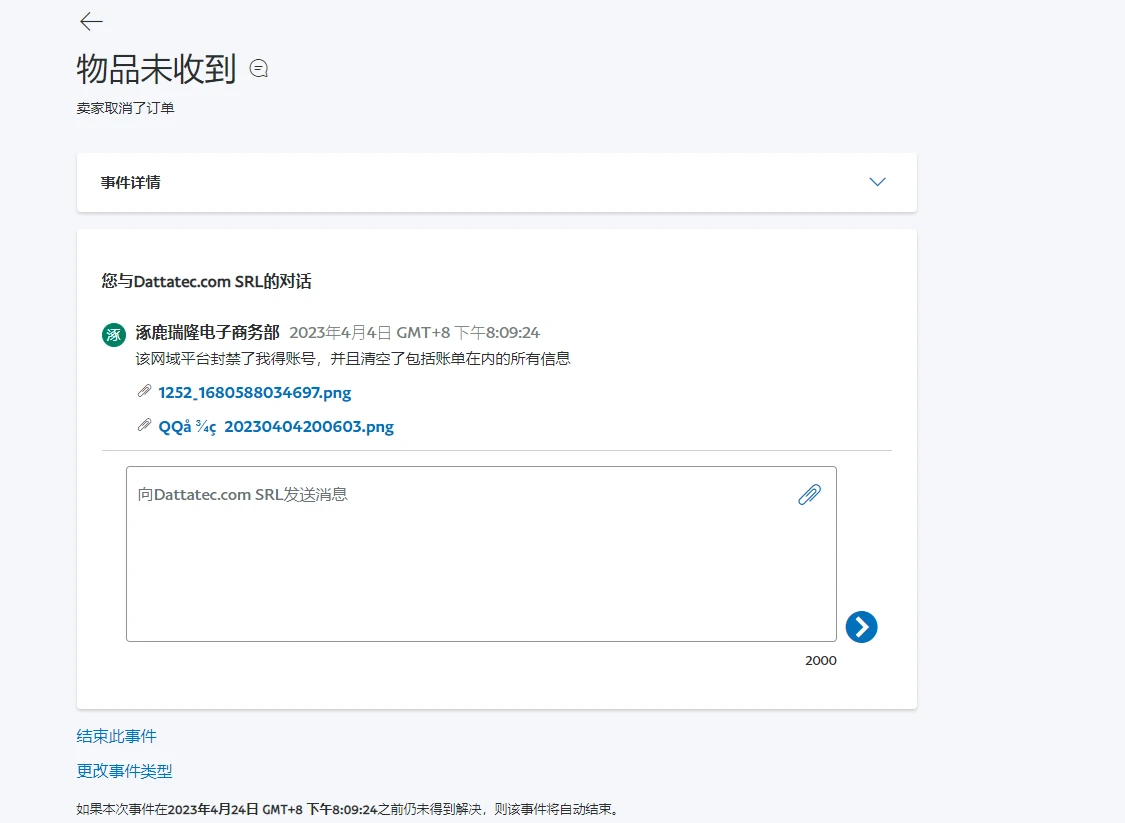Screen dimensions: 1125x823
Task: Click the 结束此事件 link
Action: (117, 736)
